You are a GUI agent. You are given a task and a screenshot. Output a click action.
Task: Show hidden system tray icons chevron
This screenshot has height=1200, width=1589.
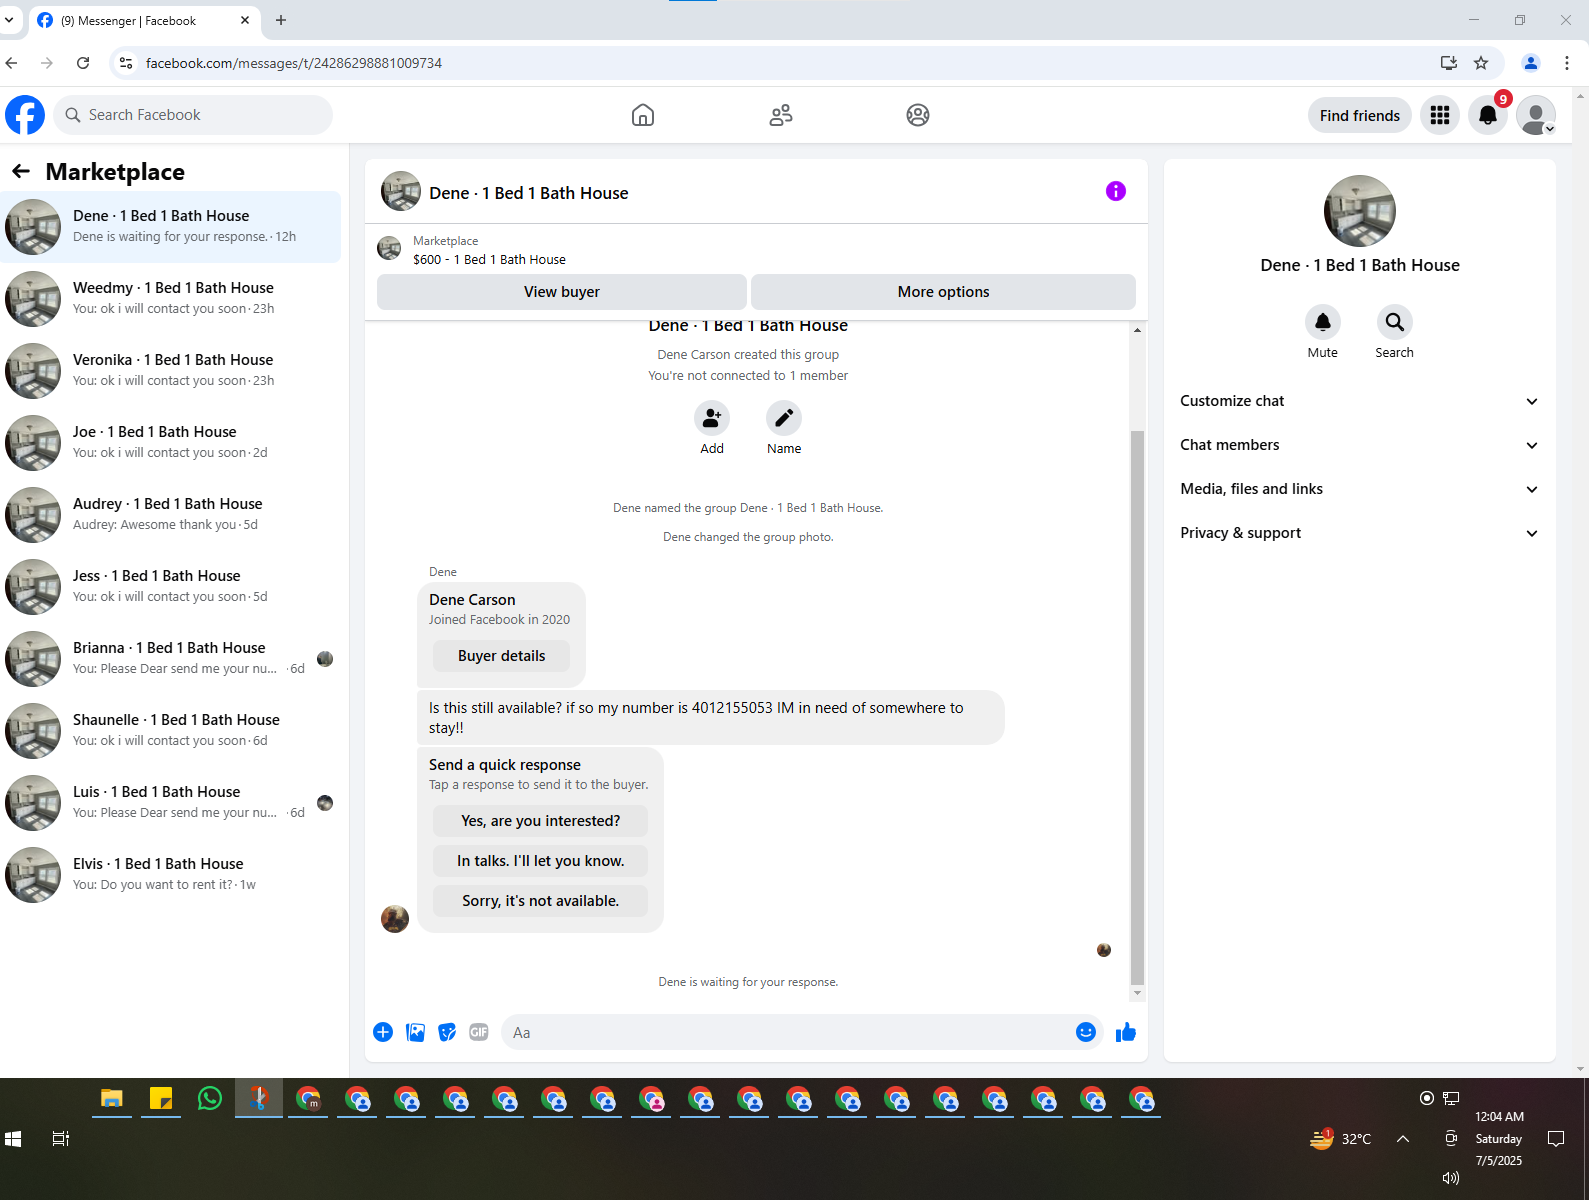(x=1403, y=1139)
